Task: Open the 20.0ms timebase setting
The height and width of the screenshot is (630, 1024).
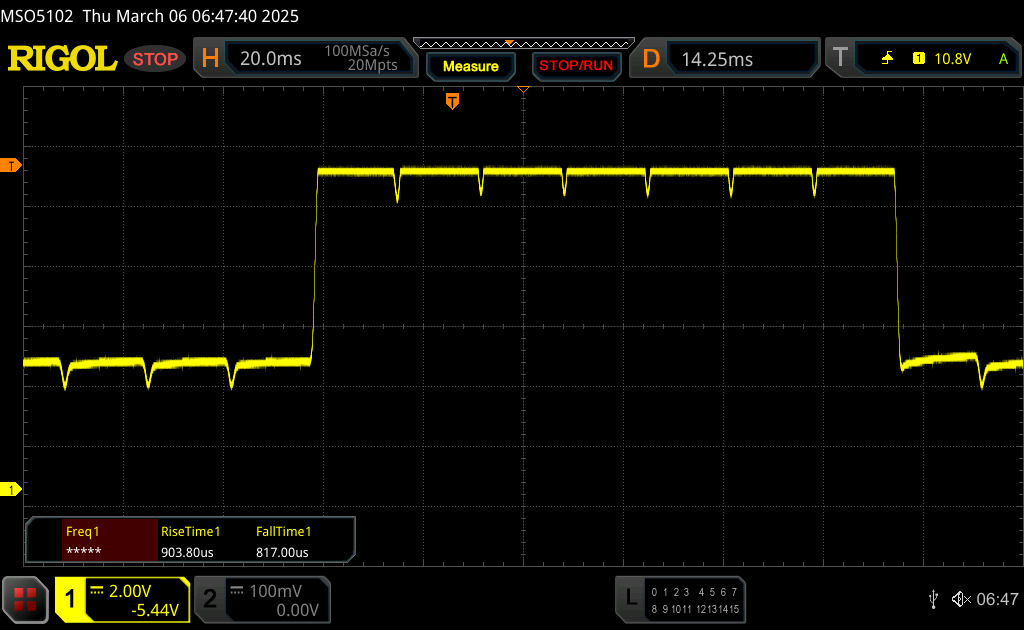Action: tap(271, 59)
